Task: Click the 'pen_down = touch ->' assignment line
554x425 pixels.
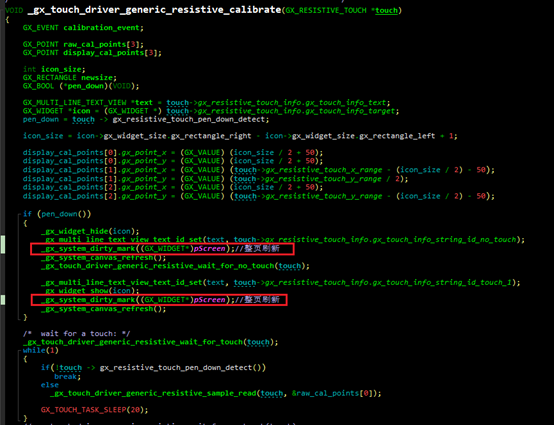Action: pos(146,119)
